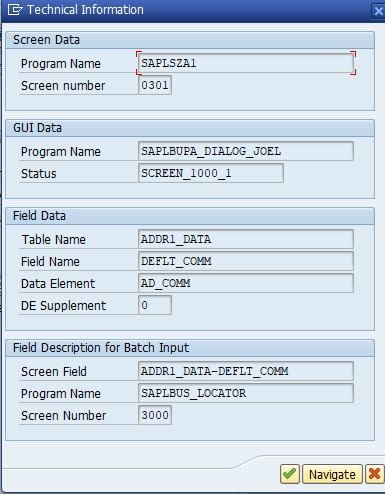This screenshot has height=494, width=385.
Task: Click the GUI Data group header
Action: [190, 128]
